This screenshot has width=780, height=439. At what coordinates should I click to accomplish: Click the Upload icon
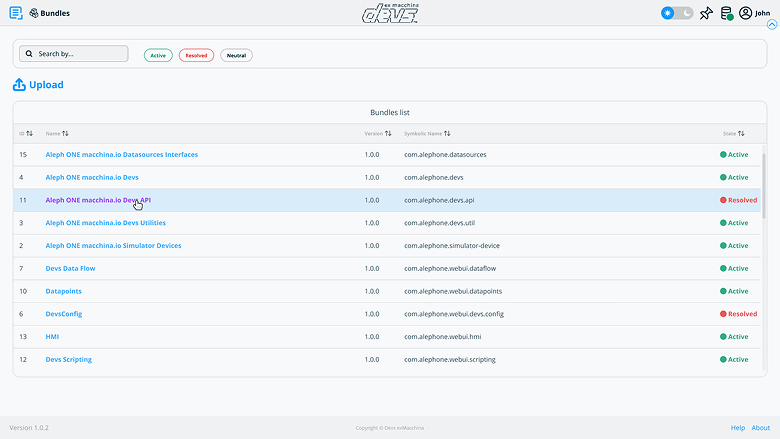[19, 85]
